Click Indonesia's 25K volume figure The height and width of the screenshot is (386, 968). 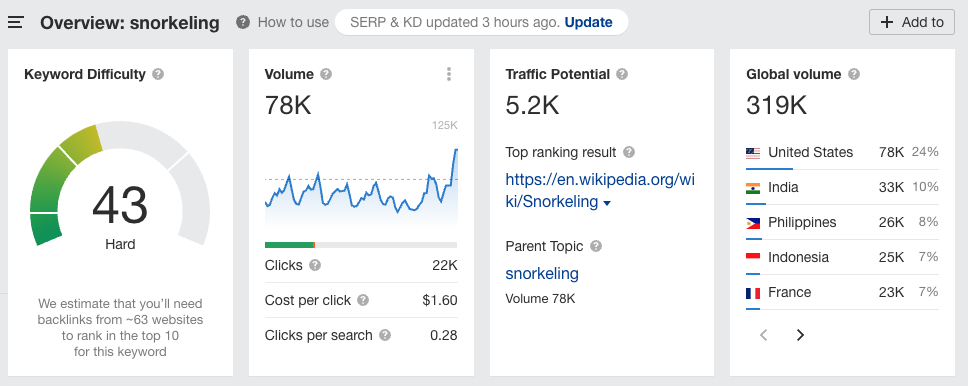pos(891,257)
